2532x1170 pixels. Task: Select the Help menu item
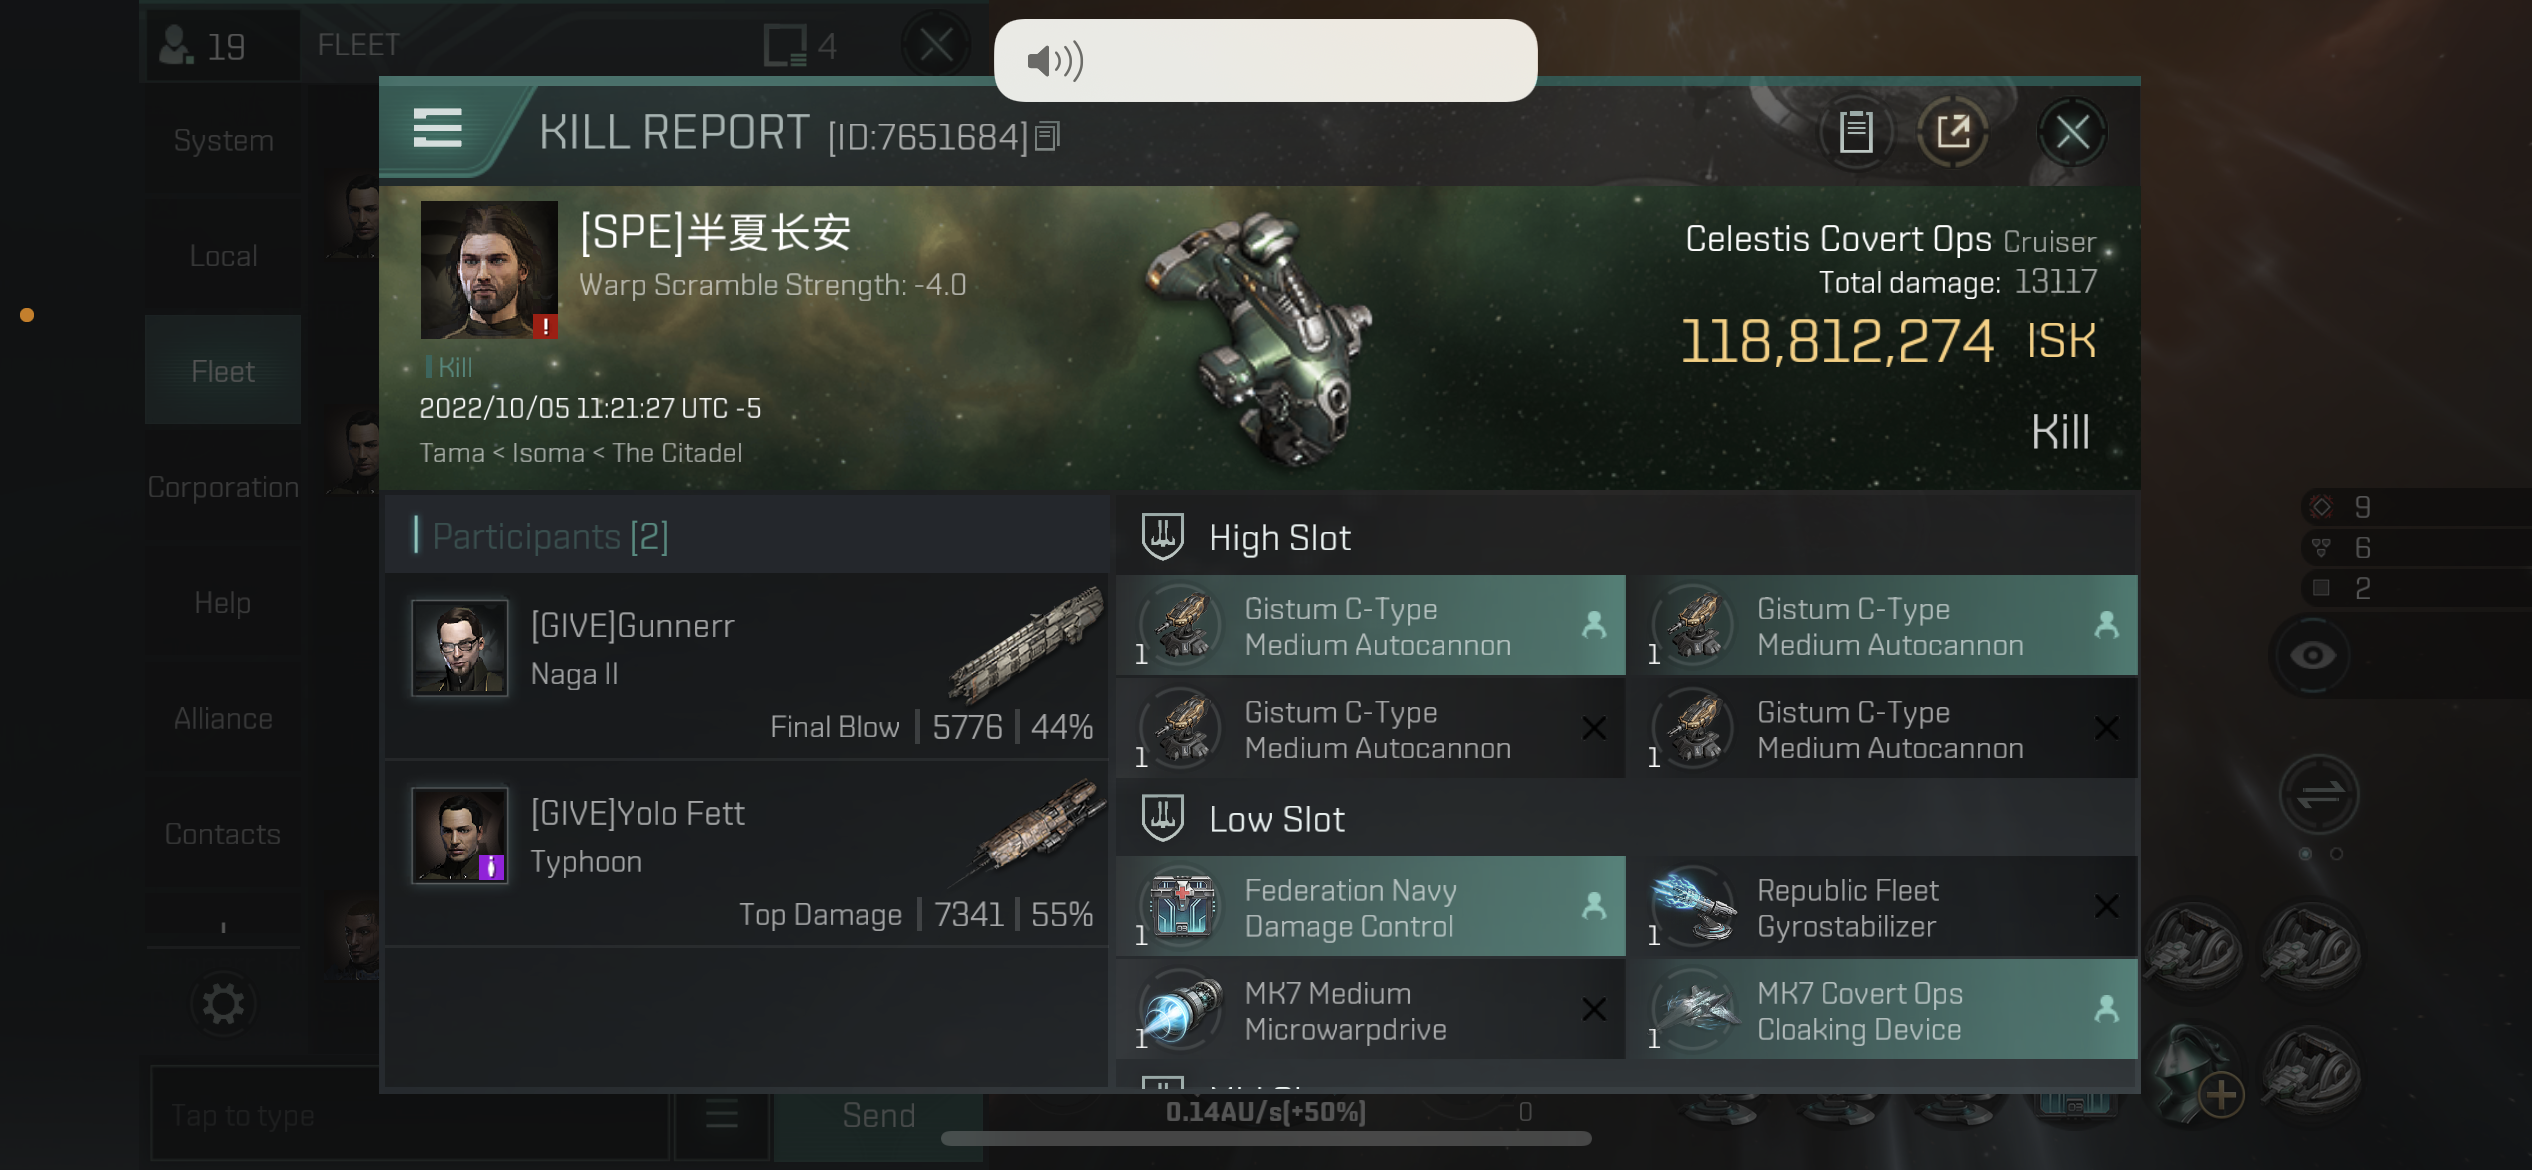pos(221,600)
